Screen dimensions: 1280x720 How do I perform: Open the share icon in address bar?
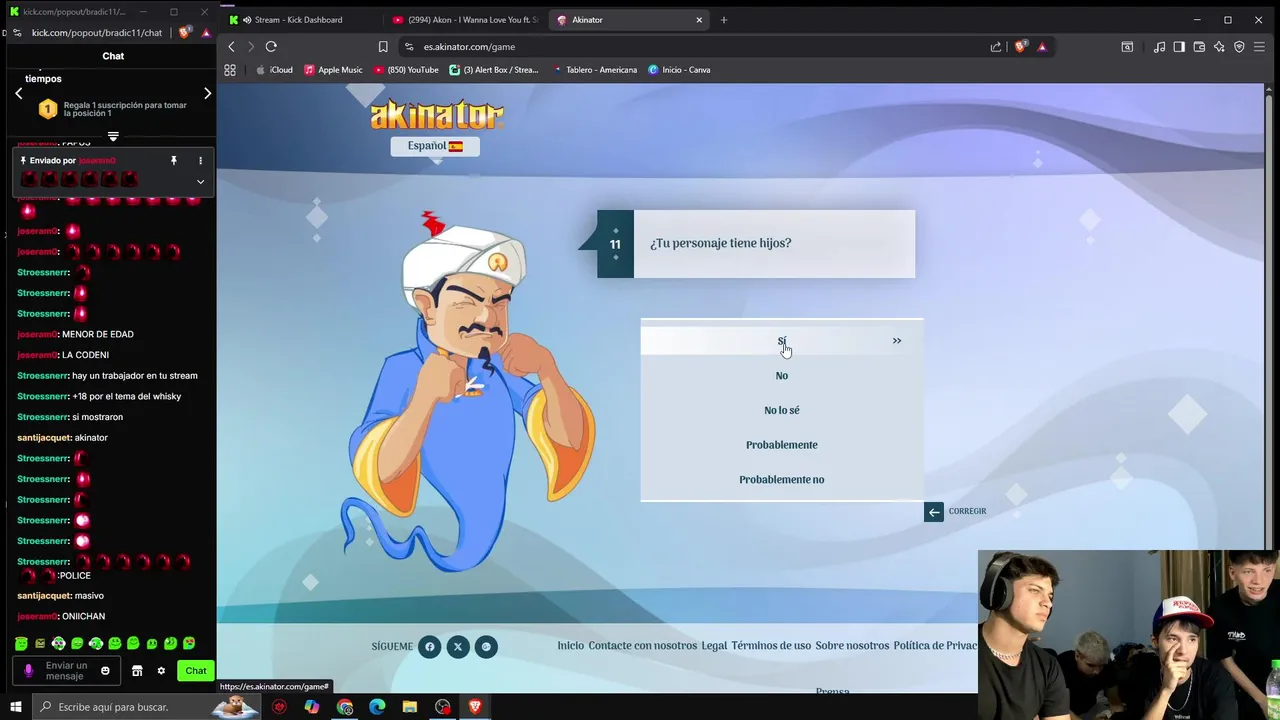(x=996, y=47)
